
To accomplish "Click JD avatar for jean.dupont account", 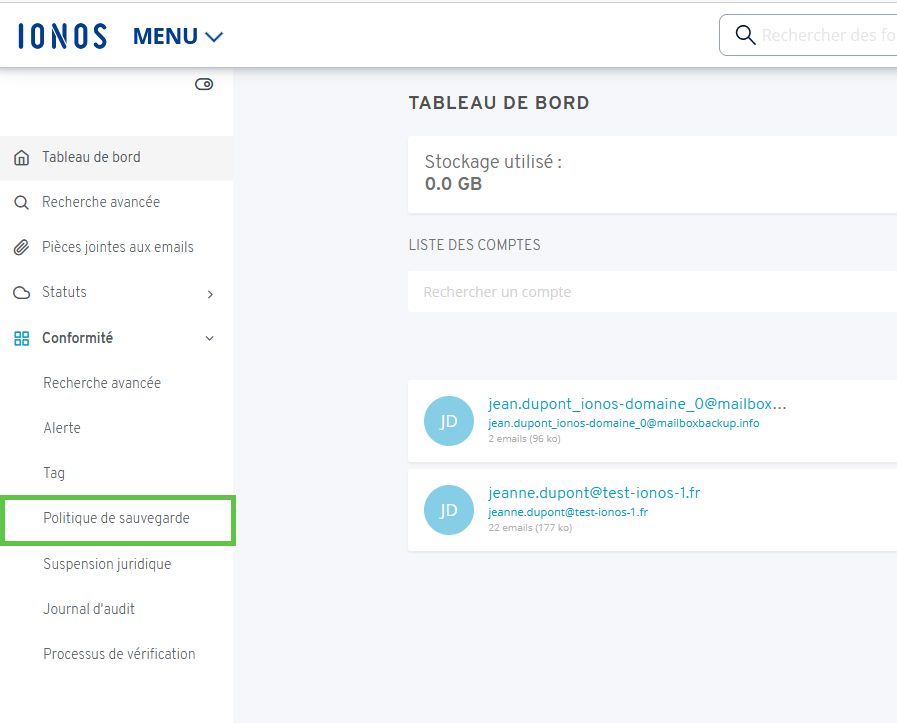I will point(448,421).
